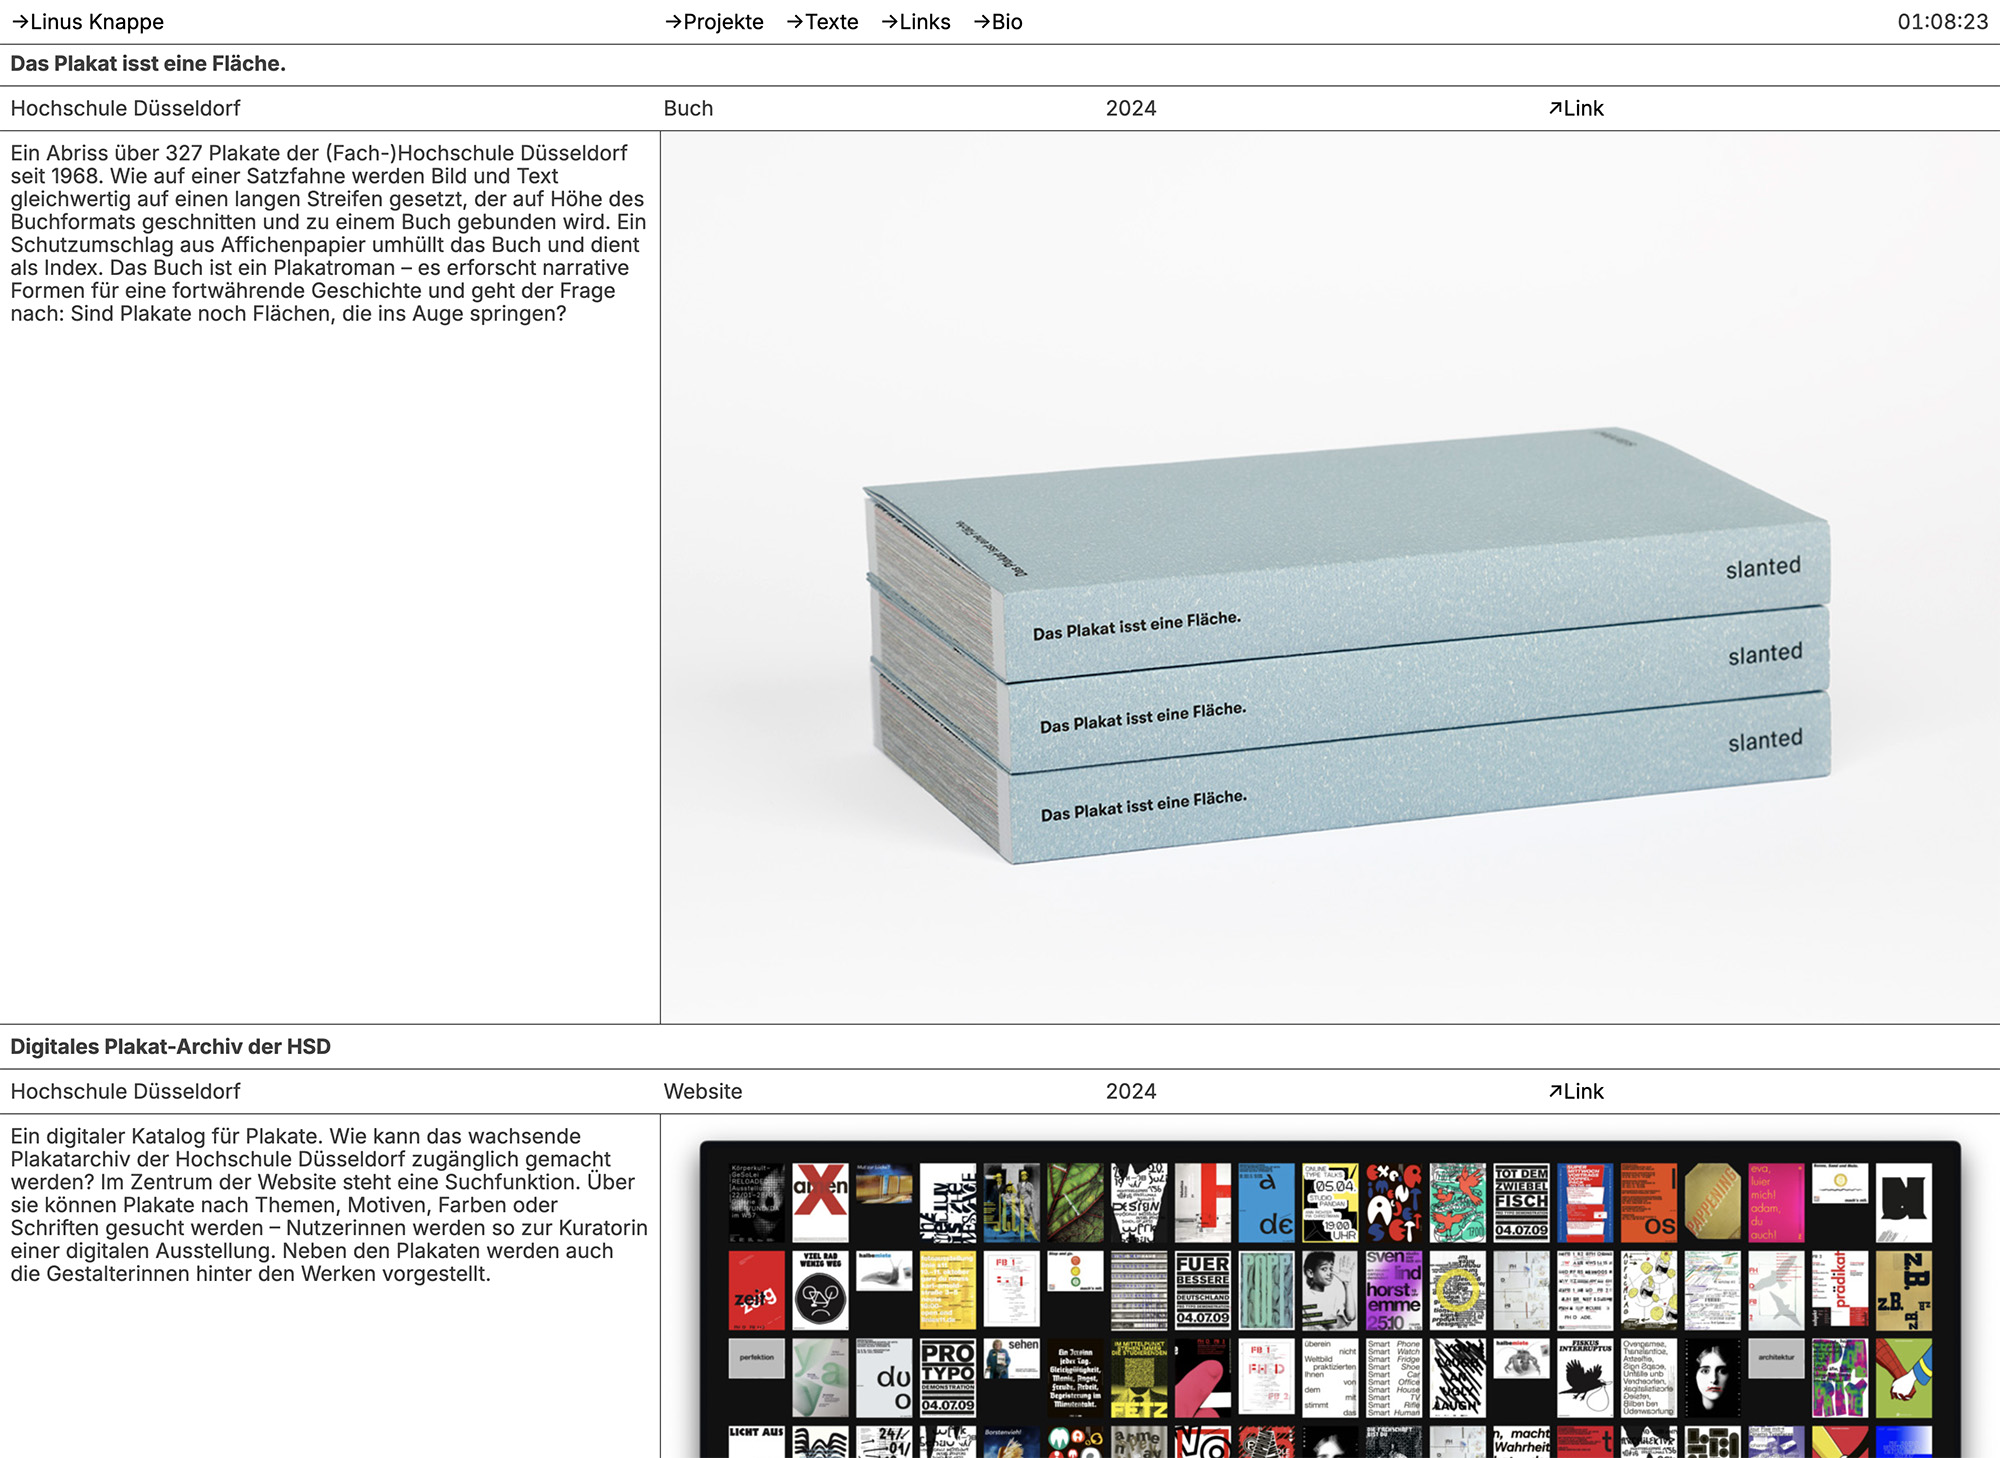Open the Link for the Buch project
This screenshot has height=1458, width=2000.
1576,108
